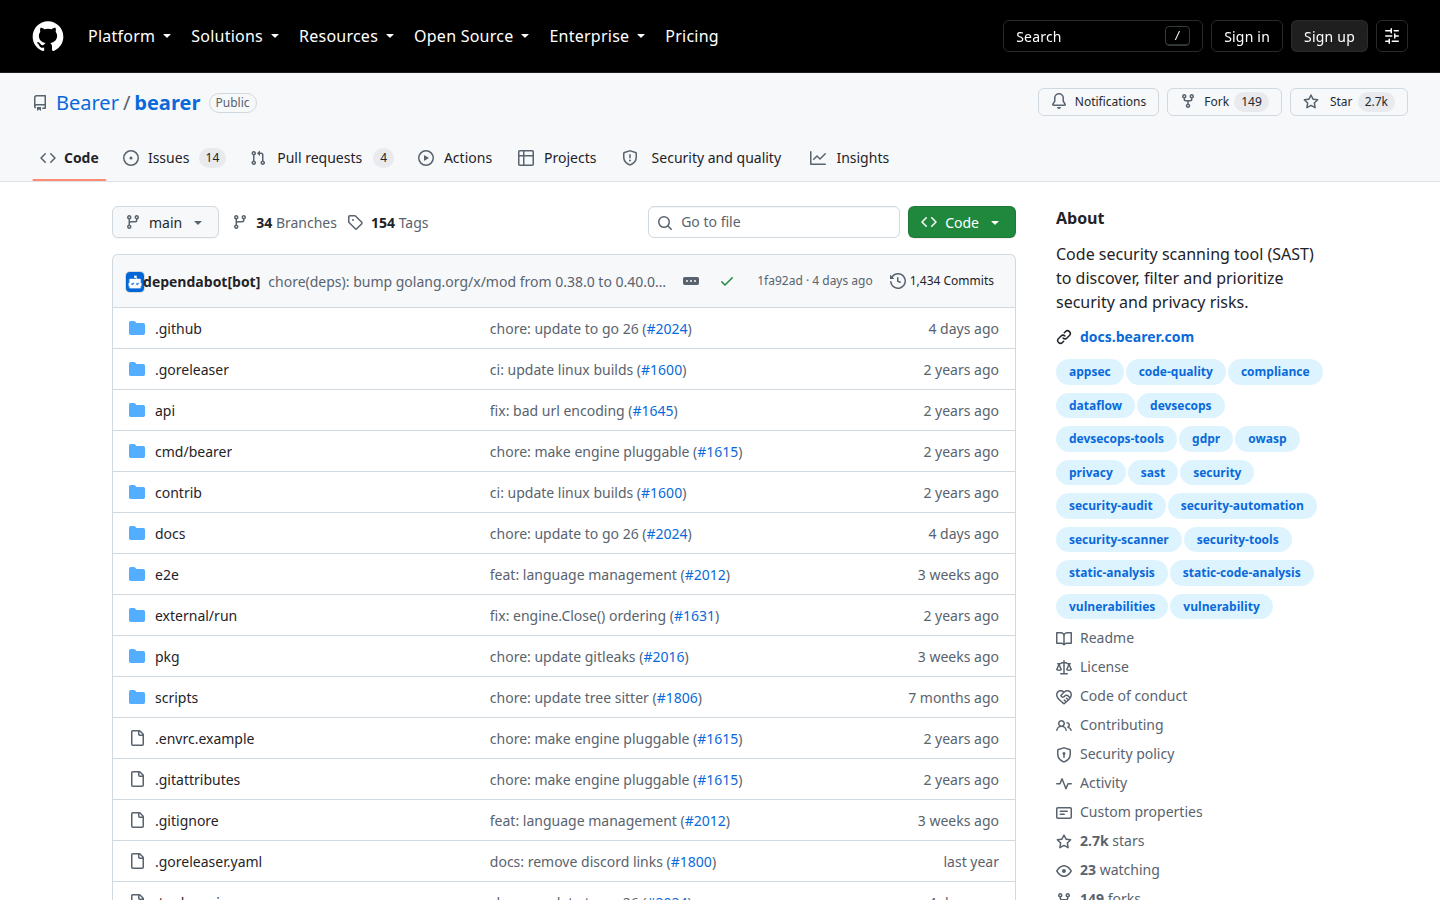This screenshot has width=1440, height=900.
Task: Open pull request #1645 link
Action: pos(652,411)
